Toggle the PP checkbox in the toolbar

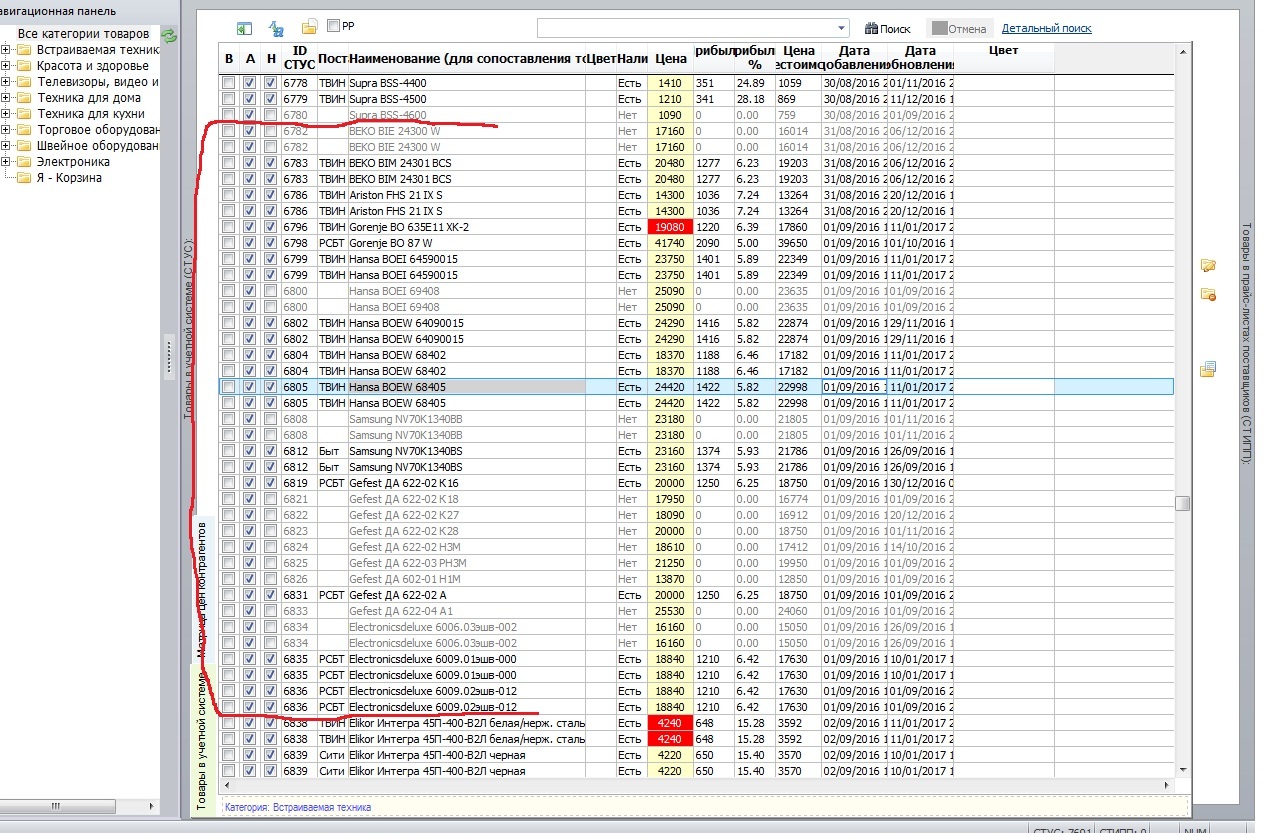tap(333, 26)
